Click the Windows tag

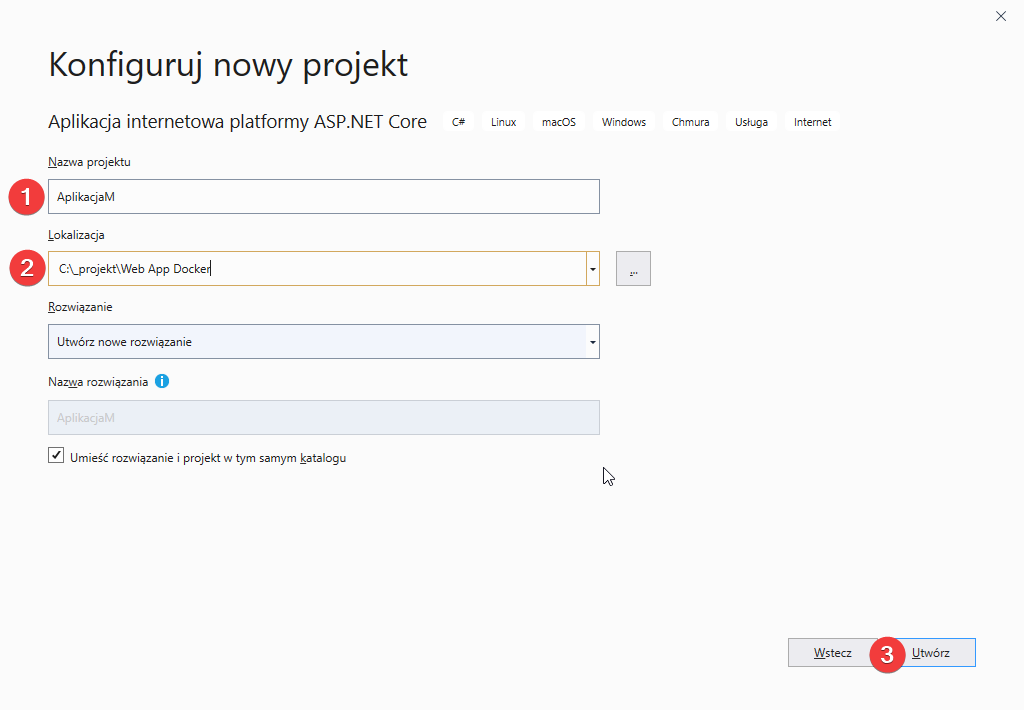click(x=624, y=122)
